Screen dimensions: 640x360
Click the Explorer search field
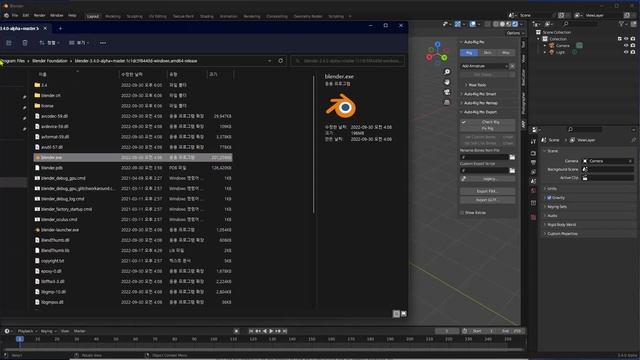click(x=348, y=61)
